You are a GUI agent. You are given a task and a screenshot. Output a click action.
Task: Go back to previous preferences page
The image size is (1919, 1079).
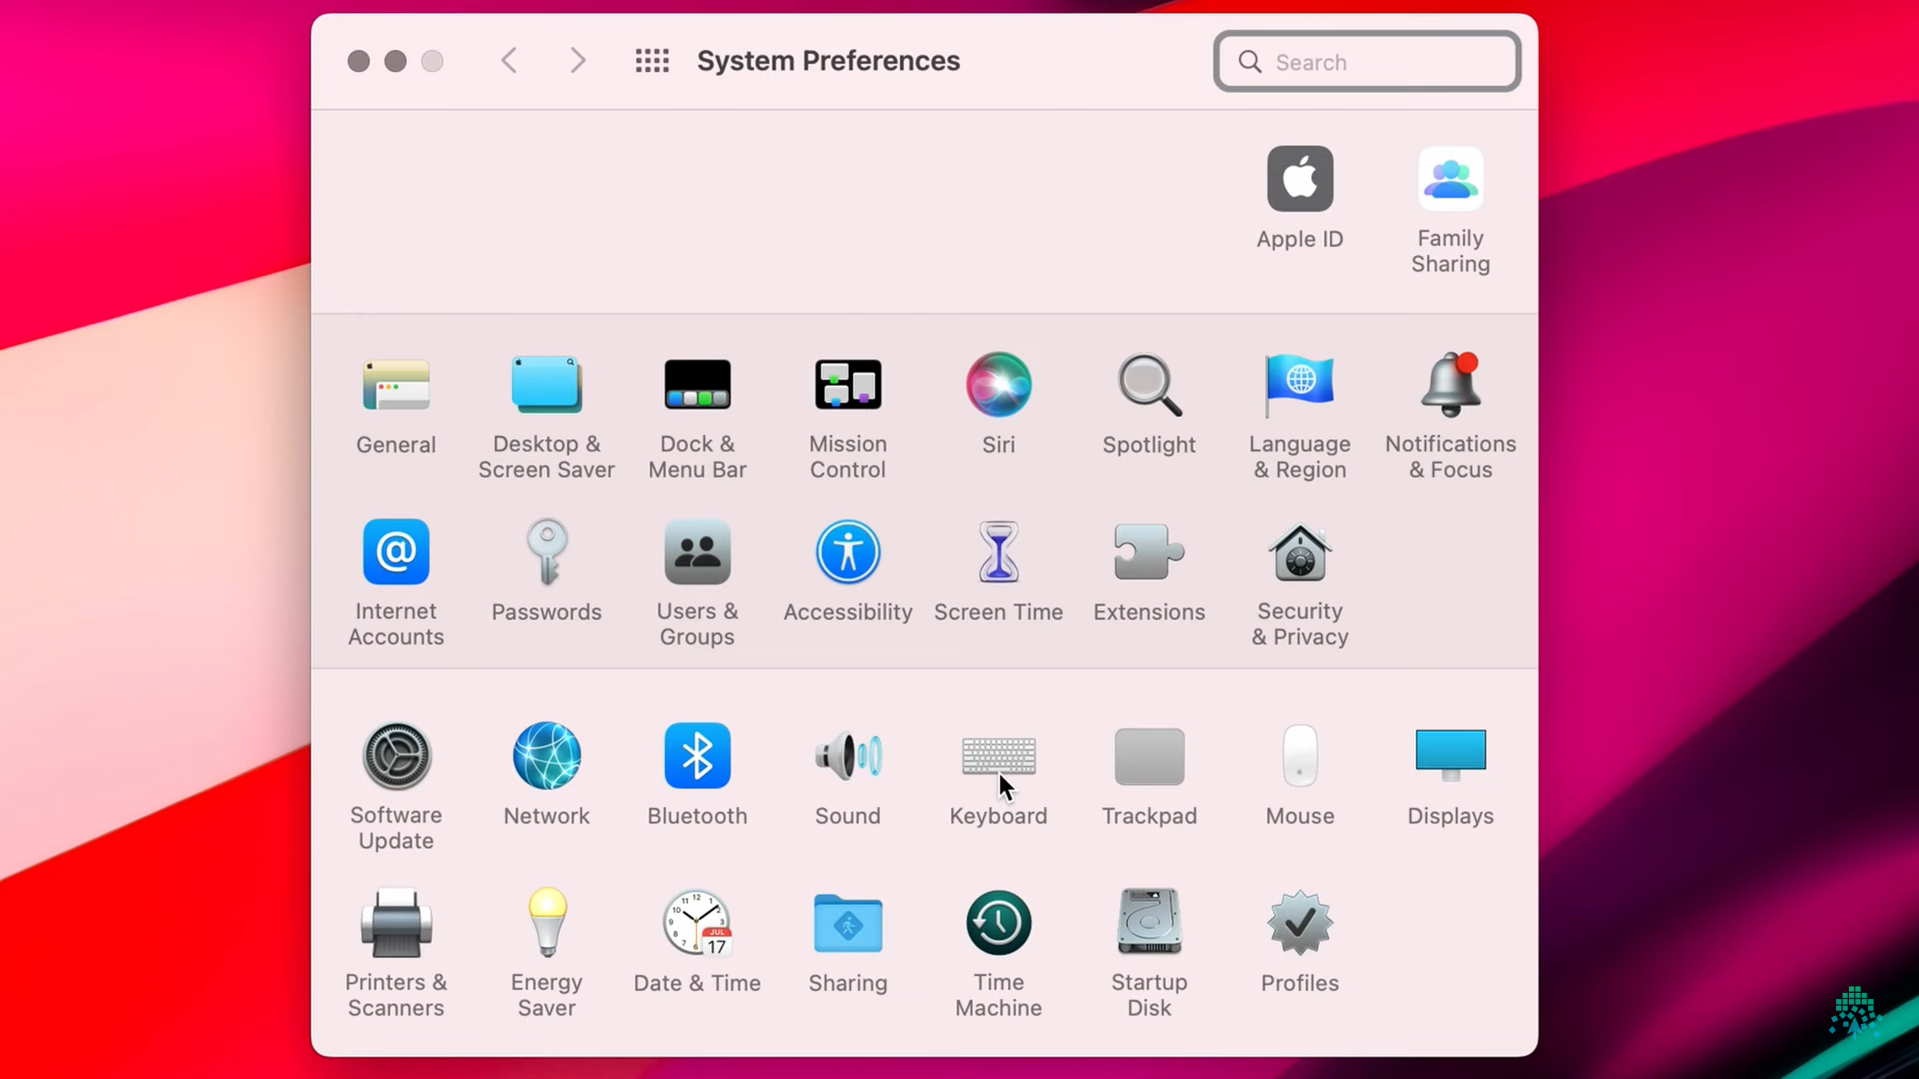pyautogui.click(x=508, y=60)
